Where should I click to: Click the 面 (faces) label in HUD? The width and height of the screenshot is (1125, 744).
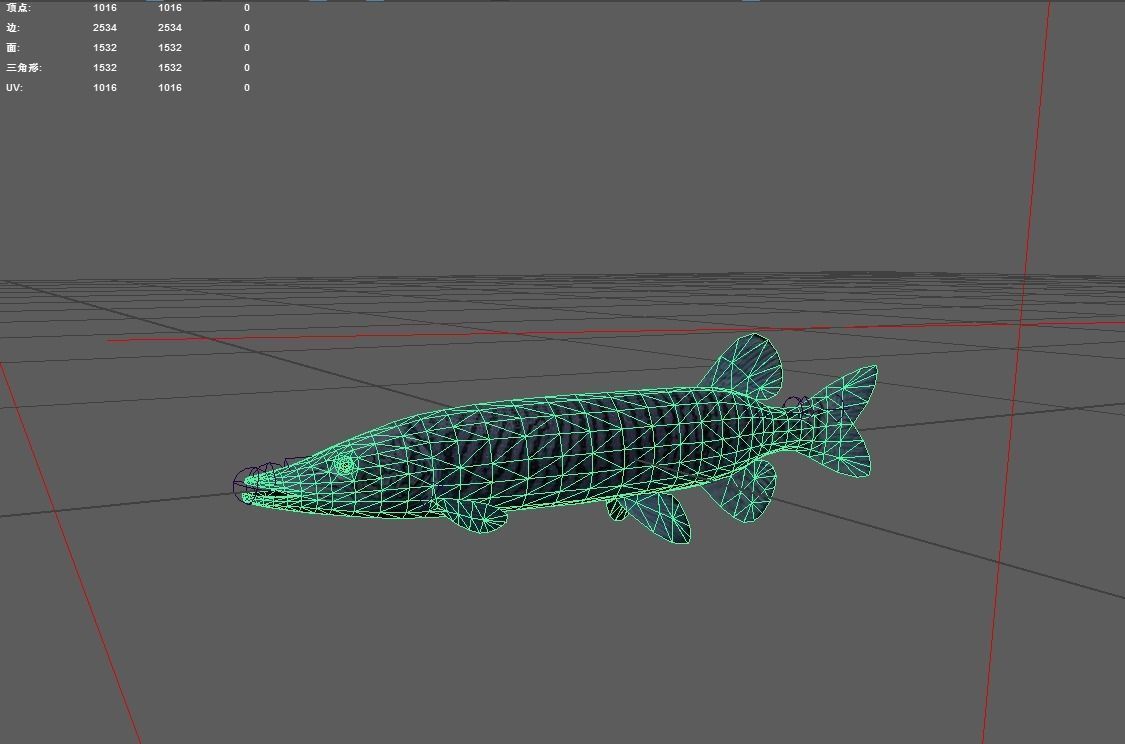pyautogui.click(x=13, y=48)
